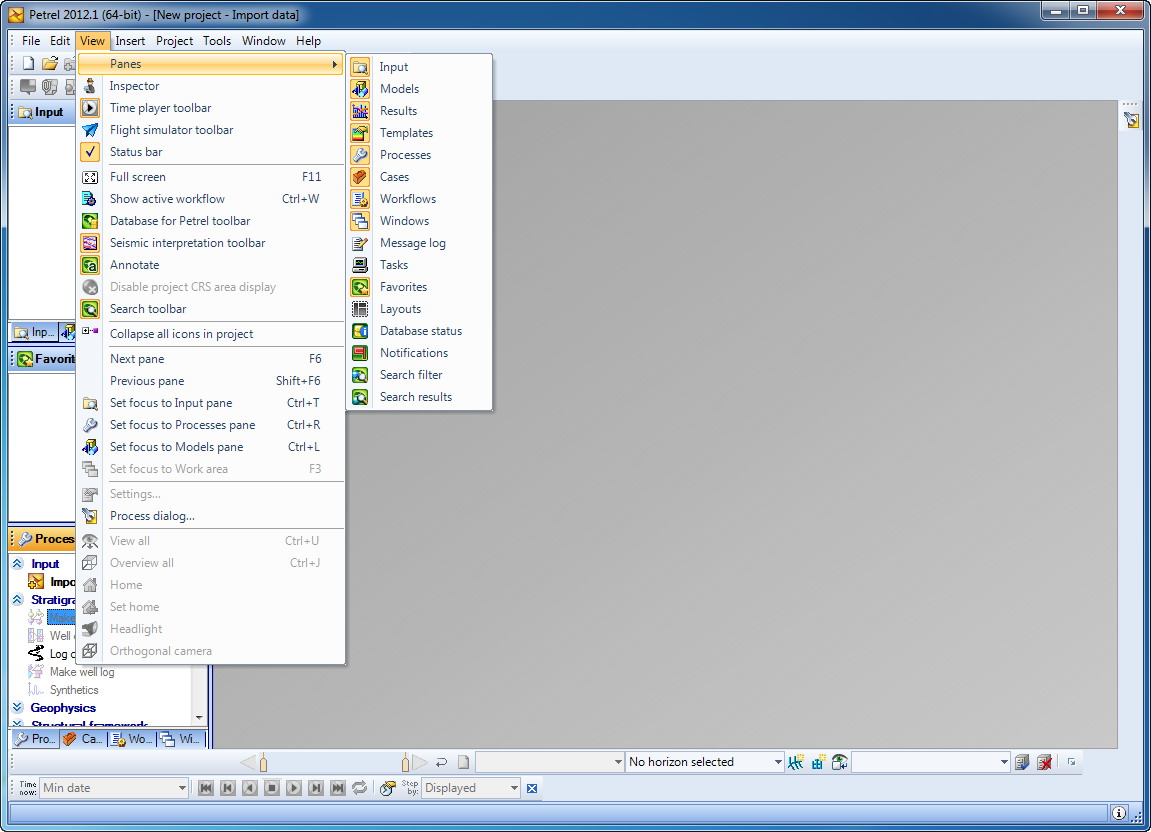The image size is (1151, 832).
Task: Show the Tasks pane
Action: pyautogui.click(x=419, y=265)
